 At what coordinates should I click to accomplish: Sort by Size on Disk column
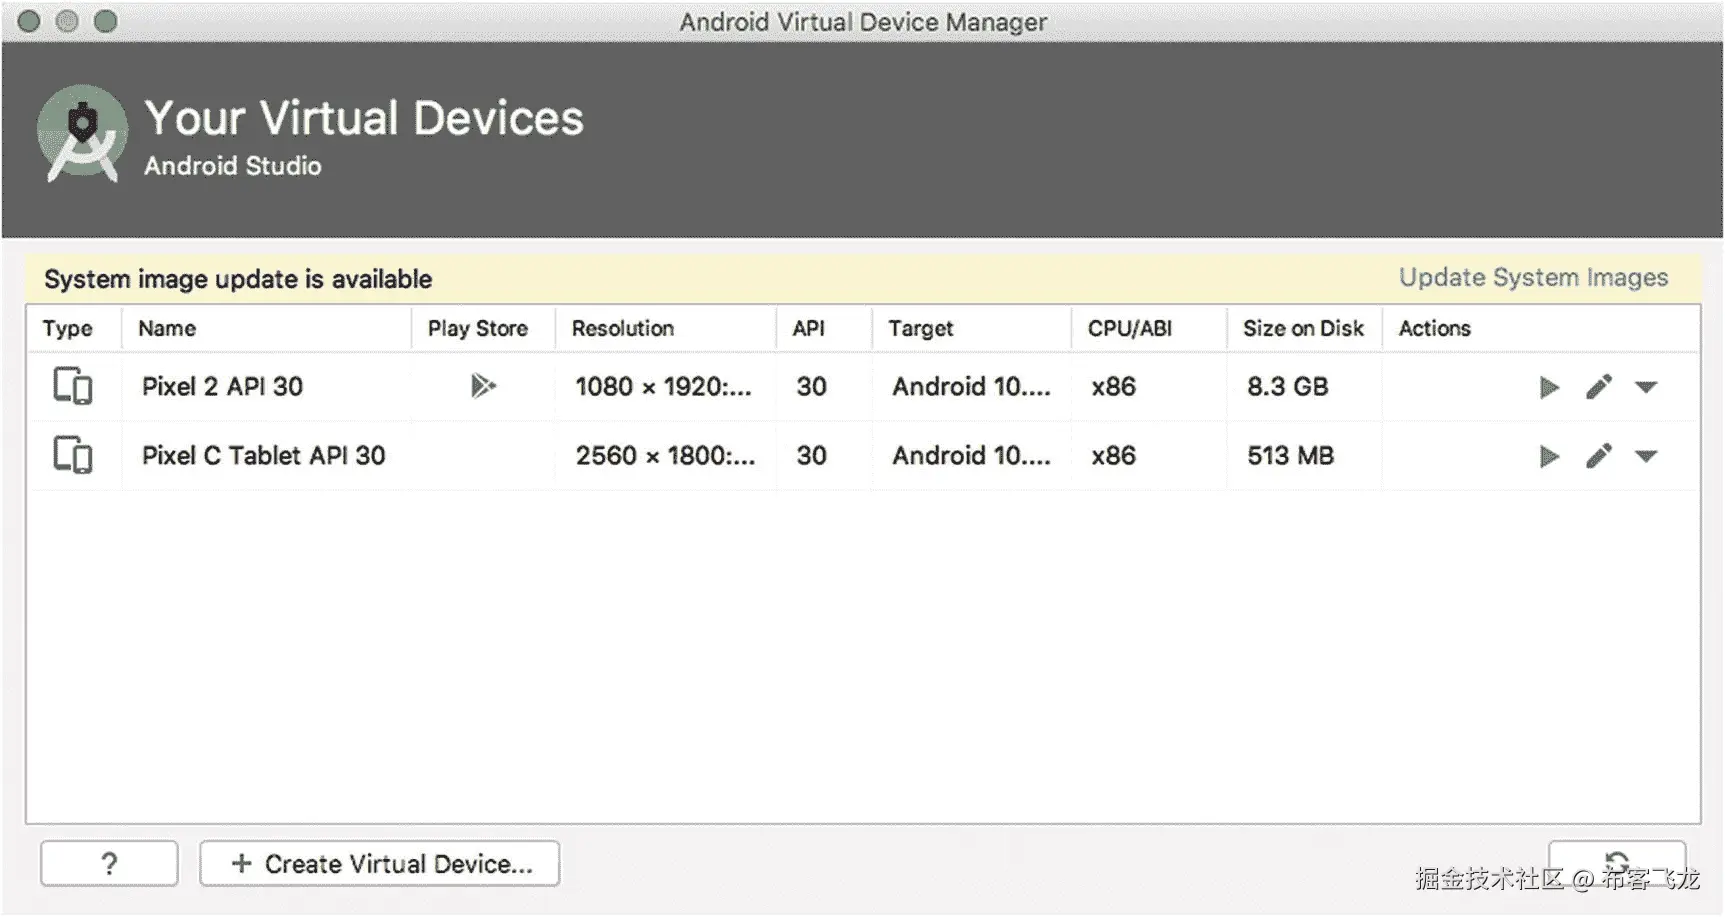(1302, 329)
